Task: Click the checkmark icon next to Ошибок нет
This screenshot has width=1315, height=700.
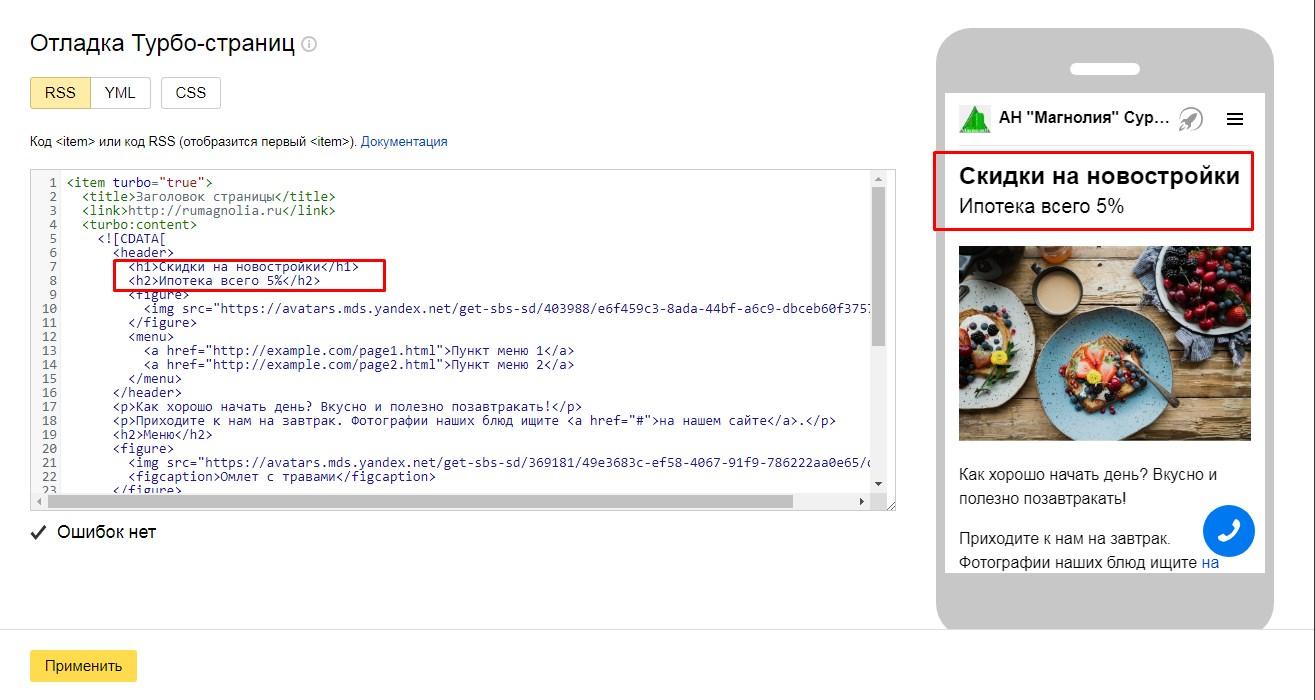Action: coord(39,532)
